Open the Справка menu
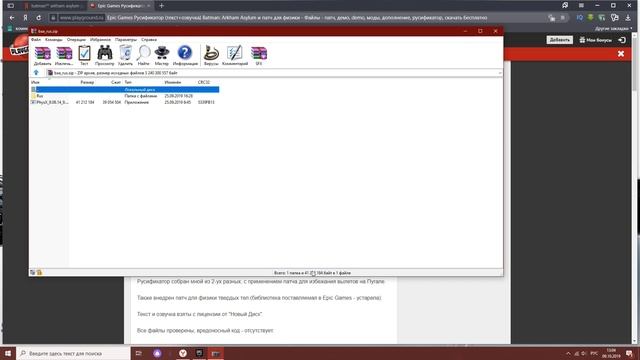640x360 pixels. [x=149, y=40]
